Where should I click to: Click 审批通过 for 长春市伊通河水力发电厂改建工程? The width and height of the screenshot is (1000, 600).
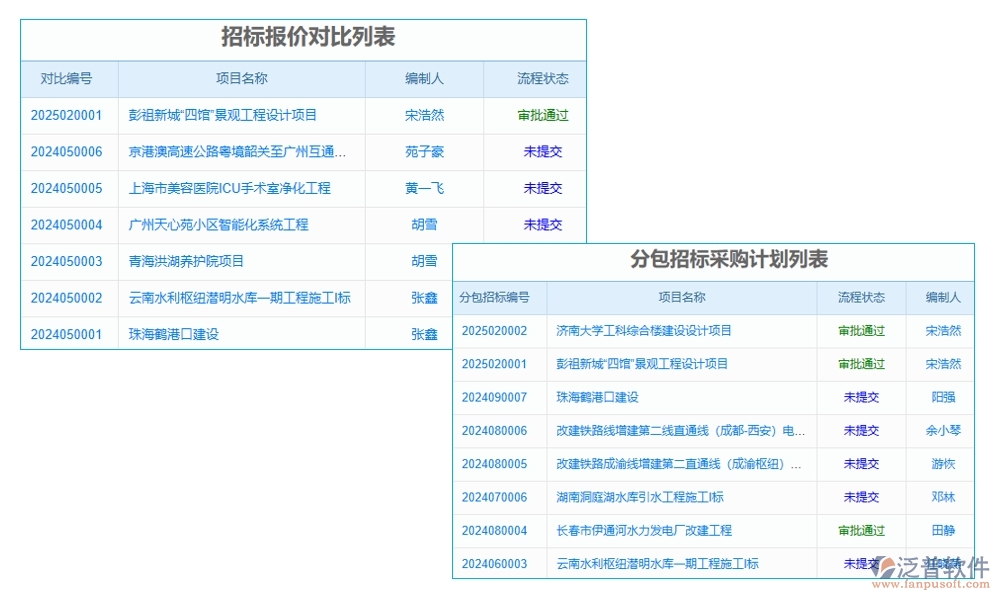click(862, 530)
